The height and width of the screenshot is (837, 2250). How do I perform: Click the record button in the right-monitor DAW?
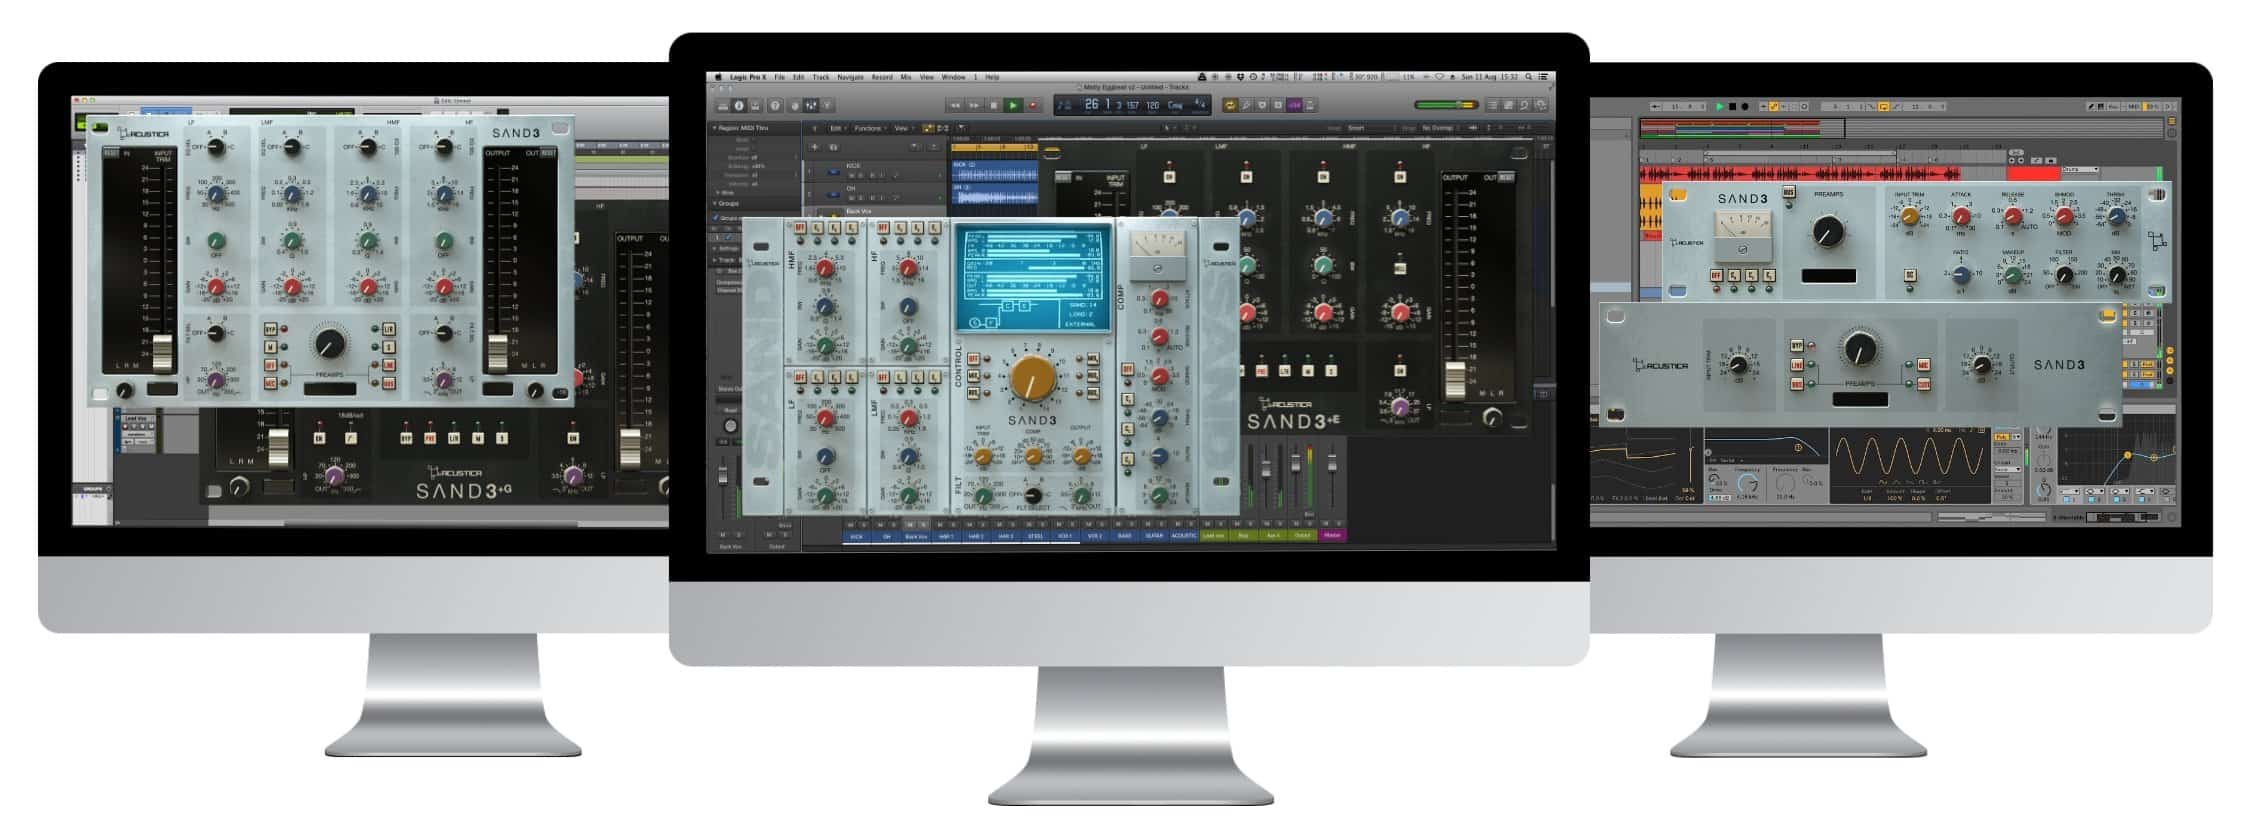(x=1745, y=106)
